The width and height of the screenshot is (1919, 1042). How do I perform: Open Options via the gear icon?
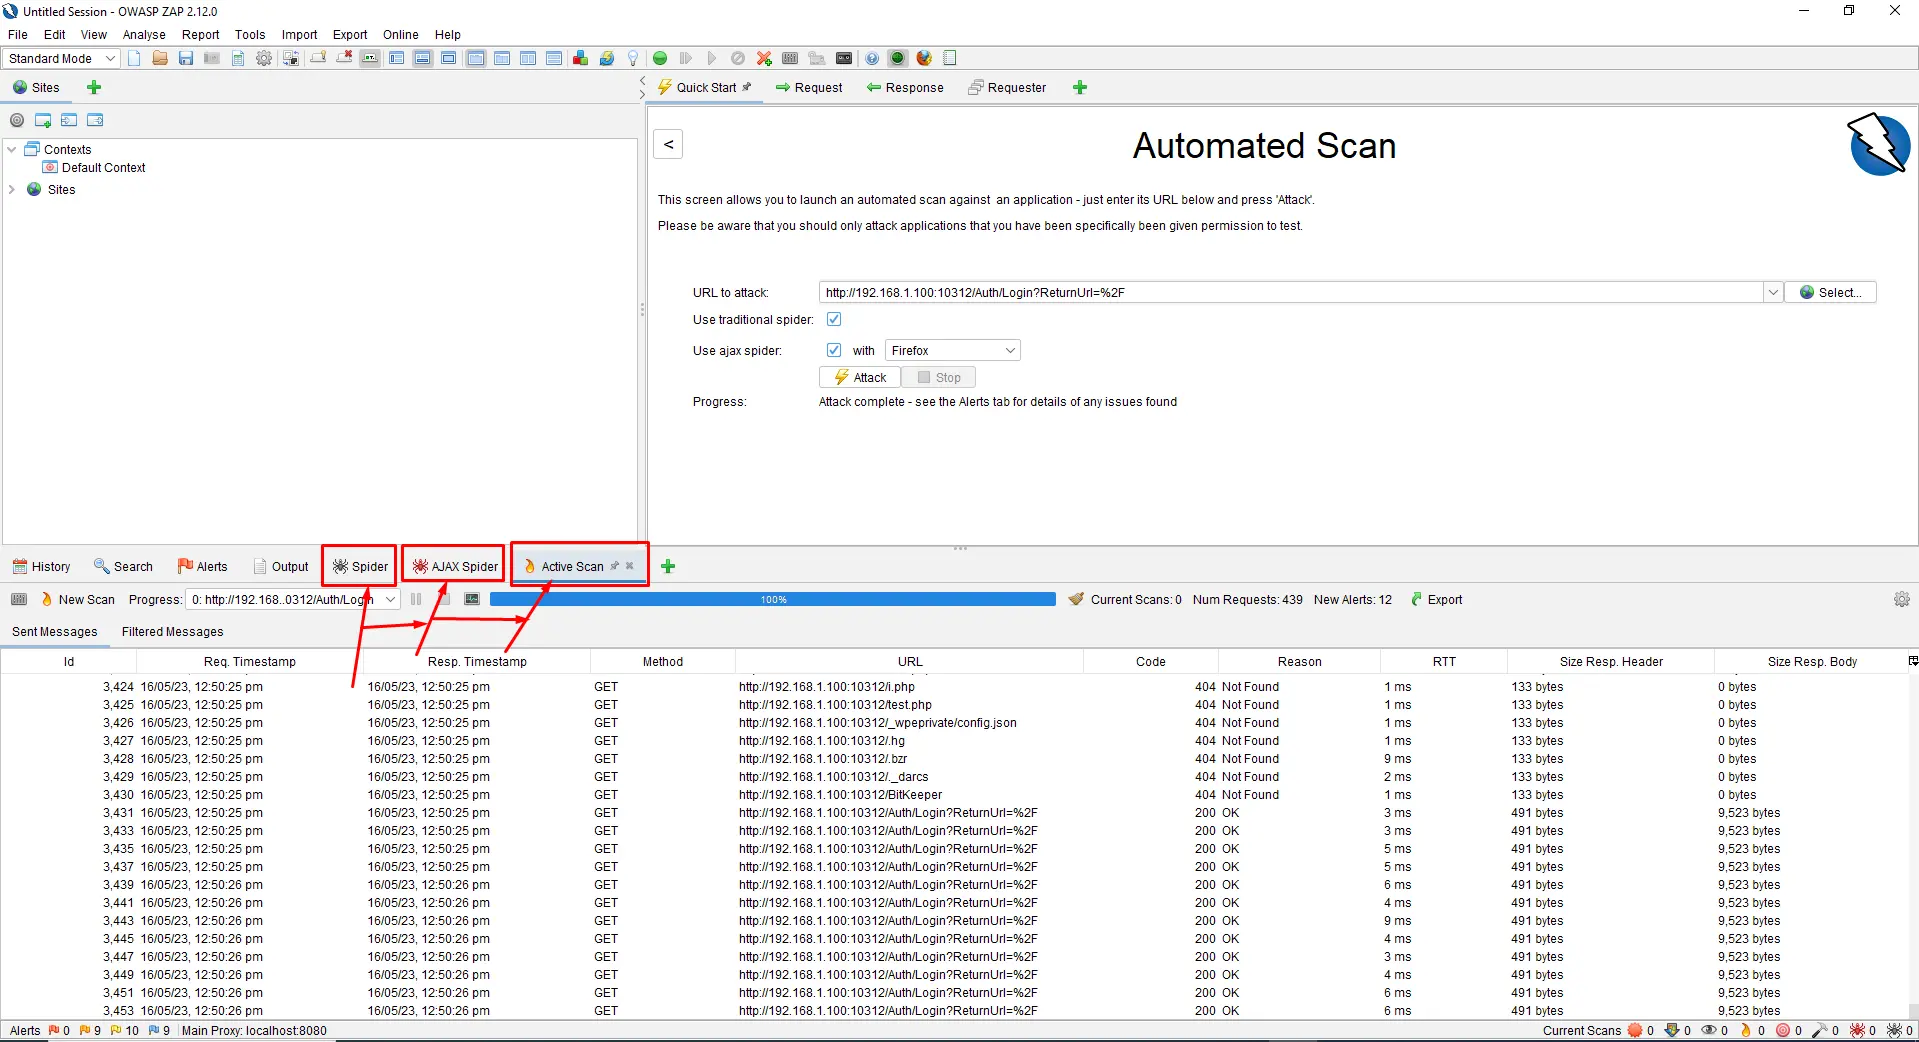(x=264, y=58)
